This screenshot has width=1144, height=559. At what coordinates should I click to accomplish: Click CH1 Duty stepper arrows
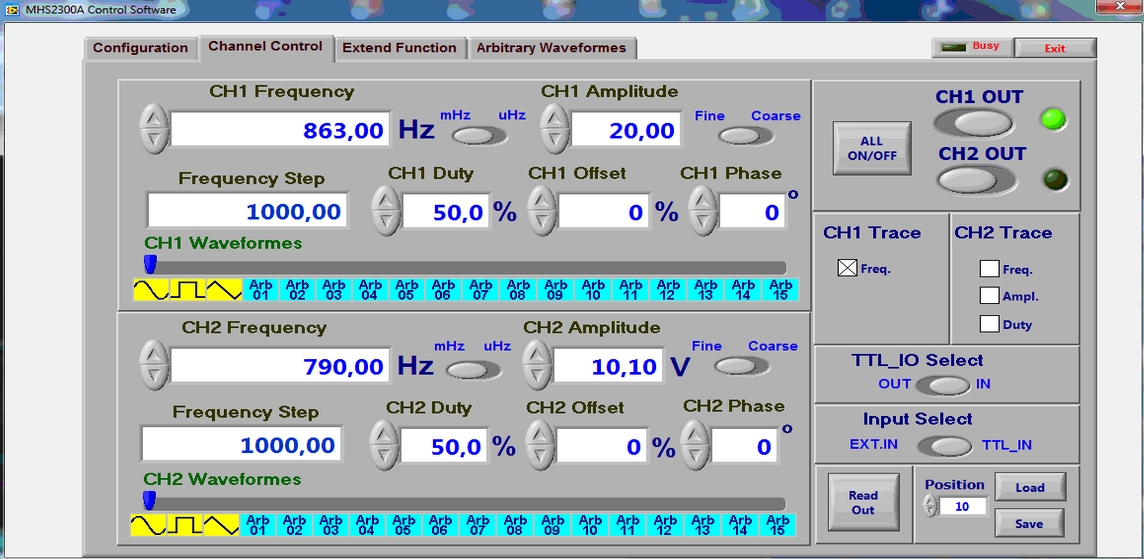tap(386, 210)
